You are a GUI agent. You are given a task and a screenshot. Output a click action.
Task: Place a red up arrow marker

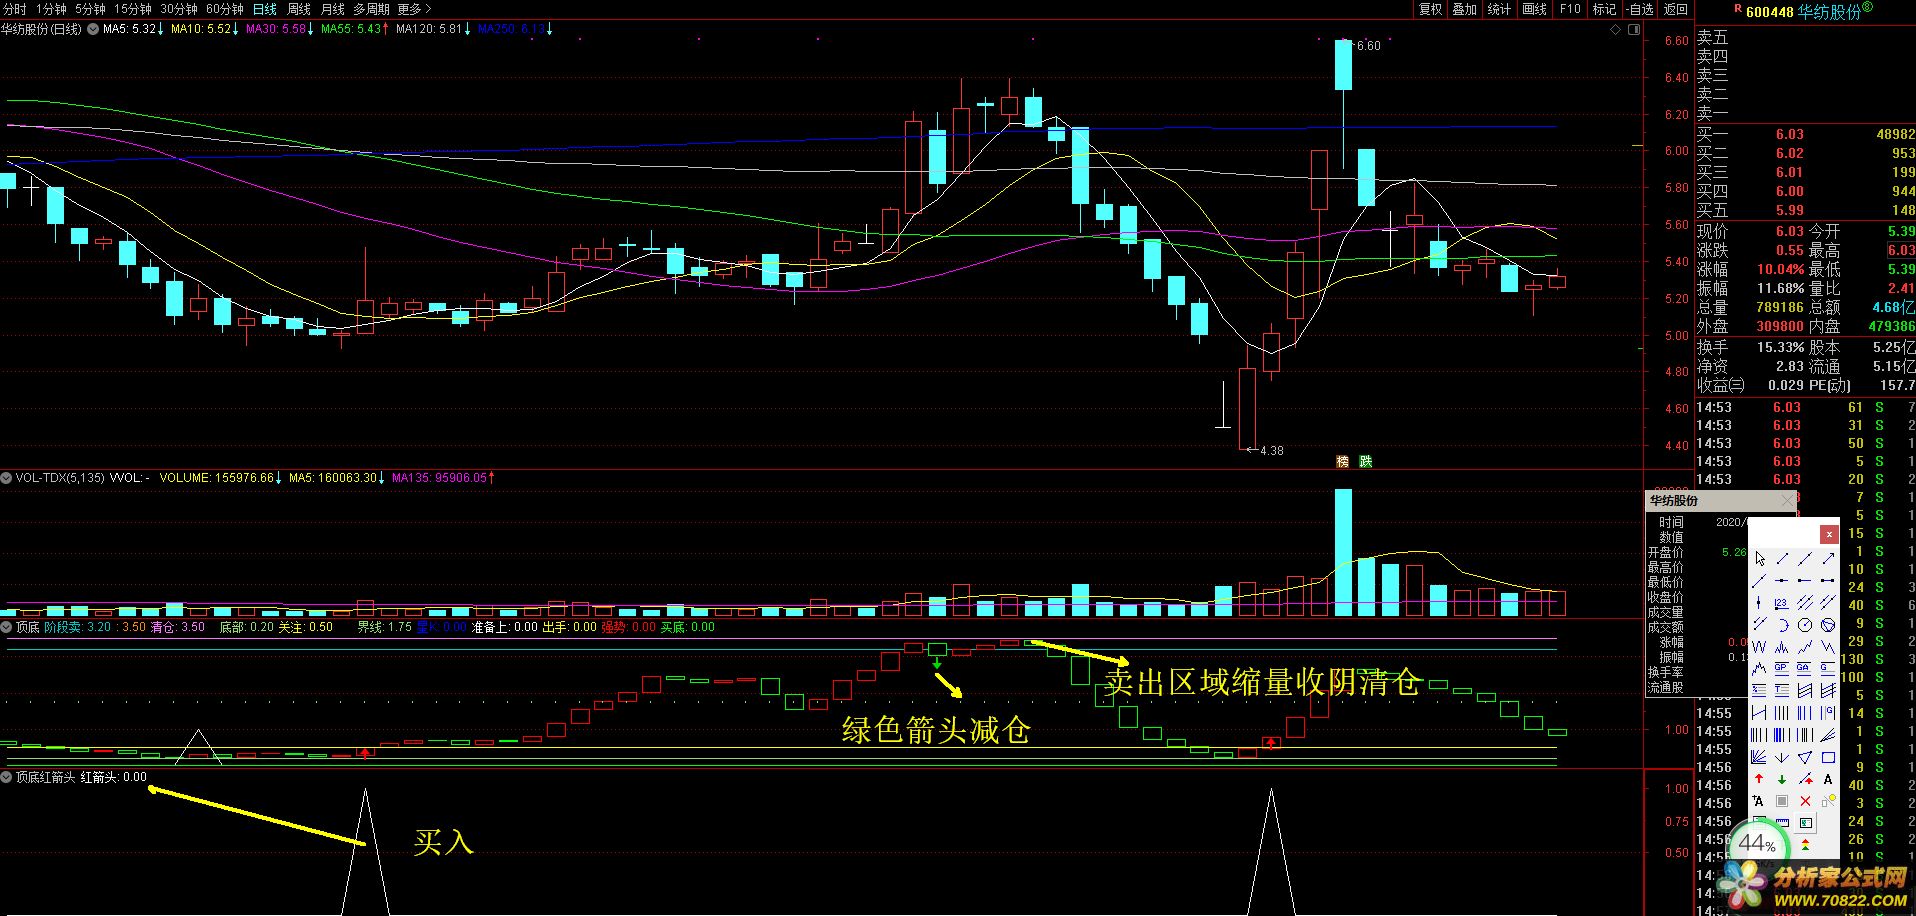(1759, 779)
